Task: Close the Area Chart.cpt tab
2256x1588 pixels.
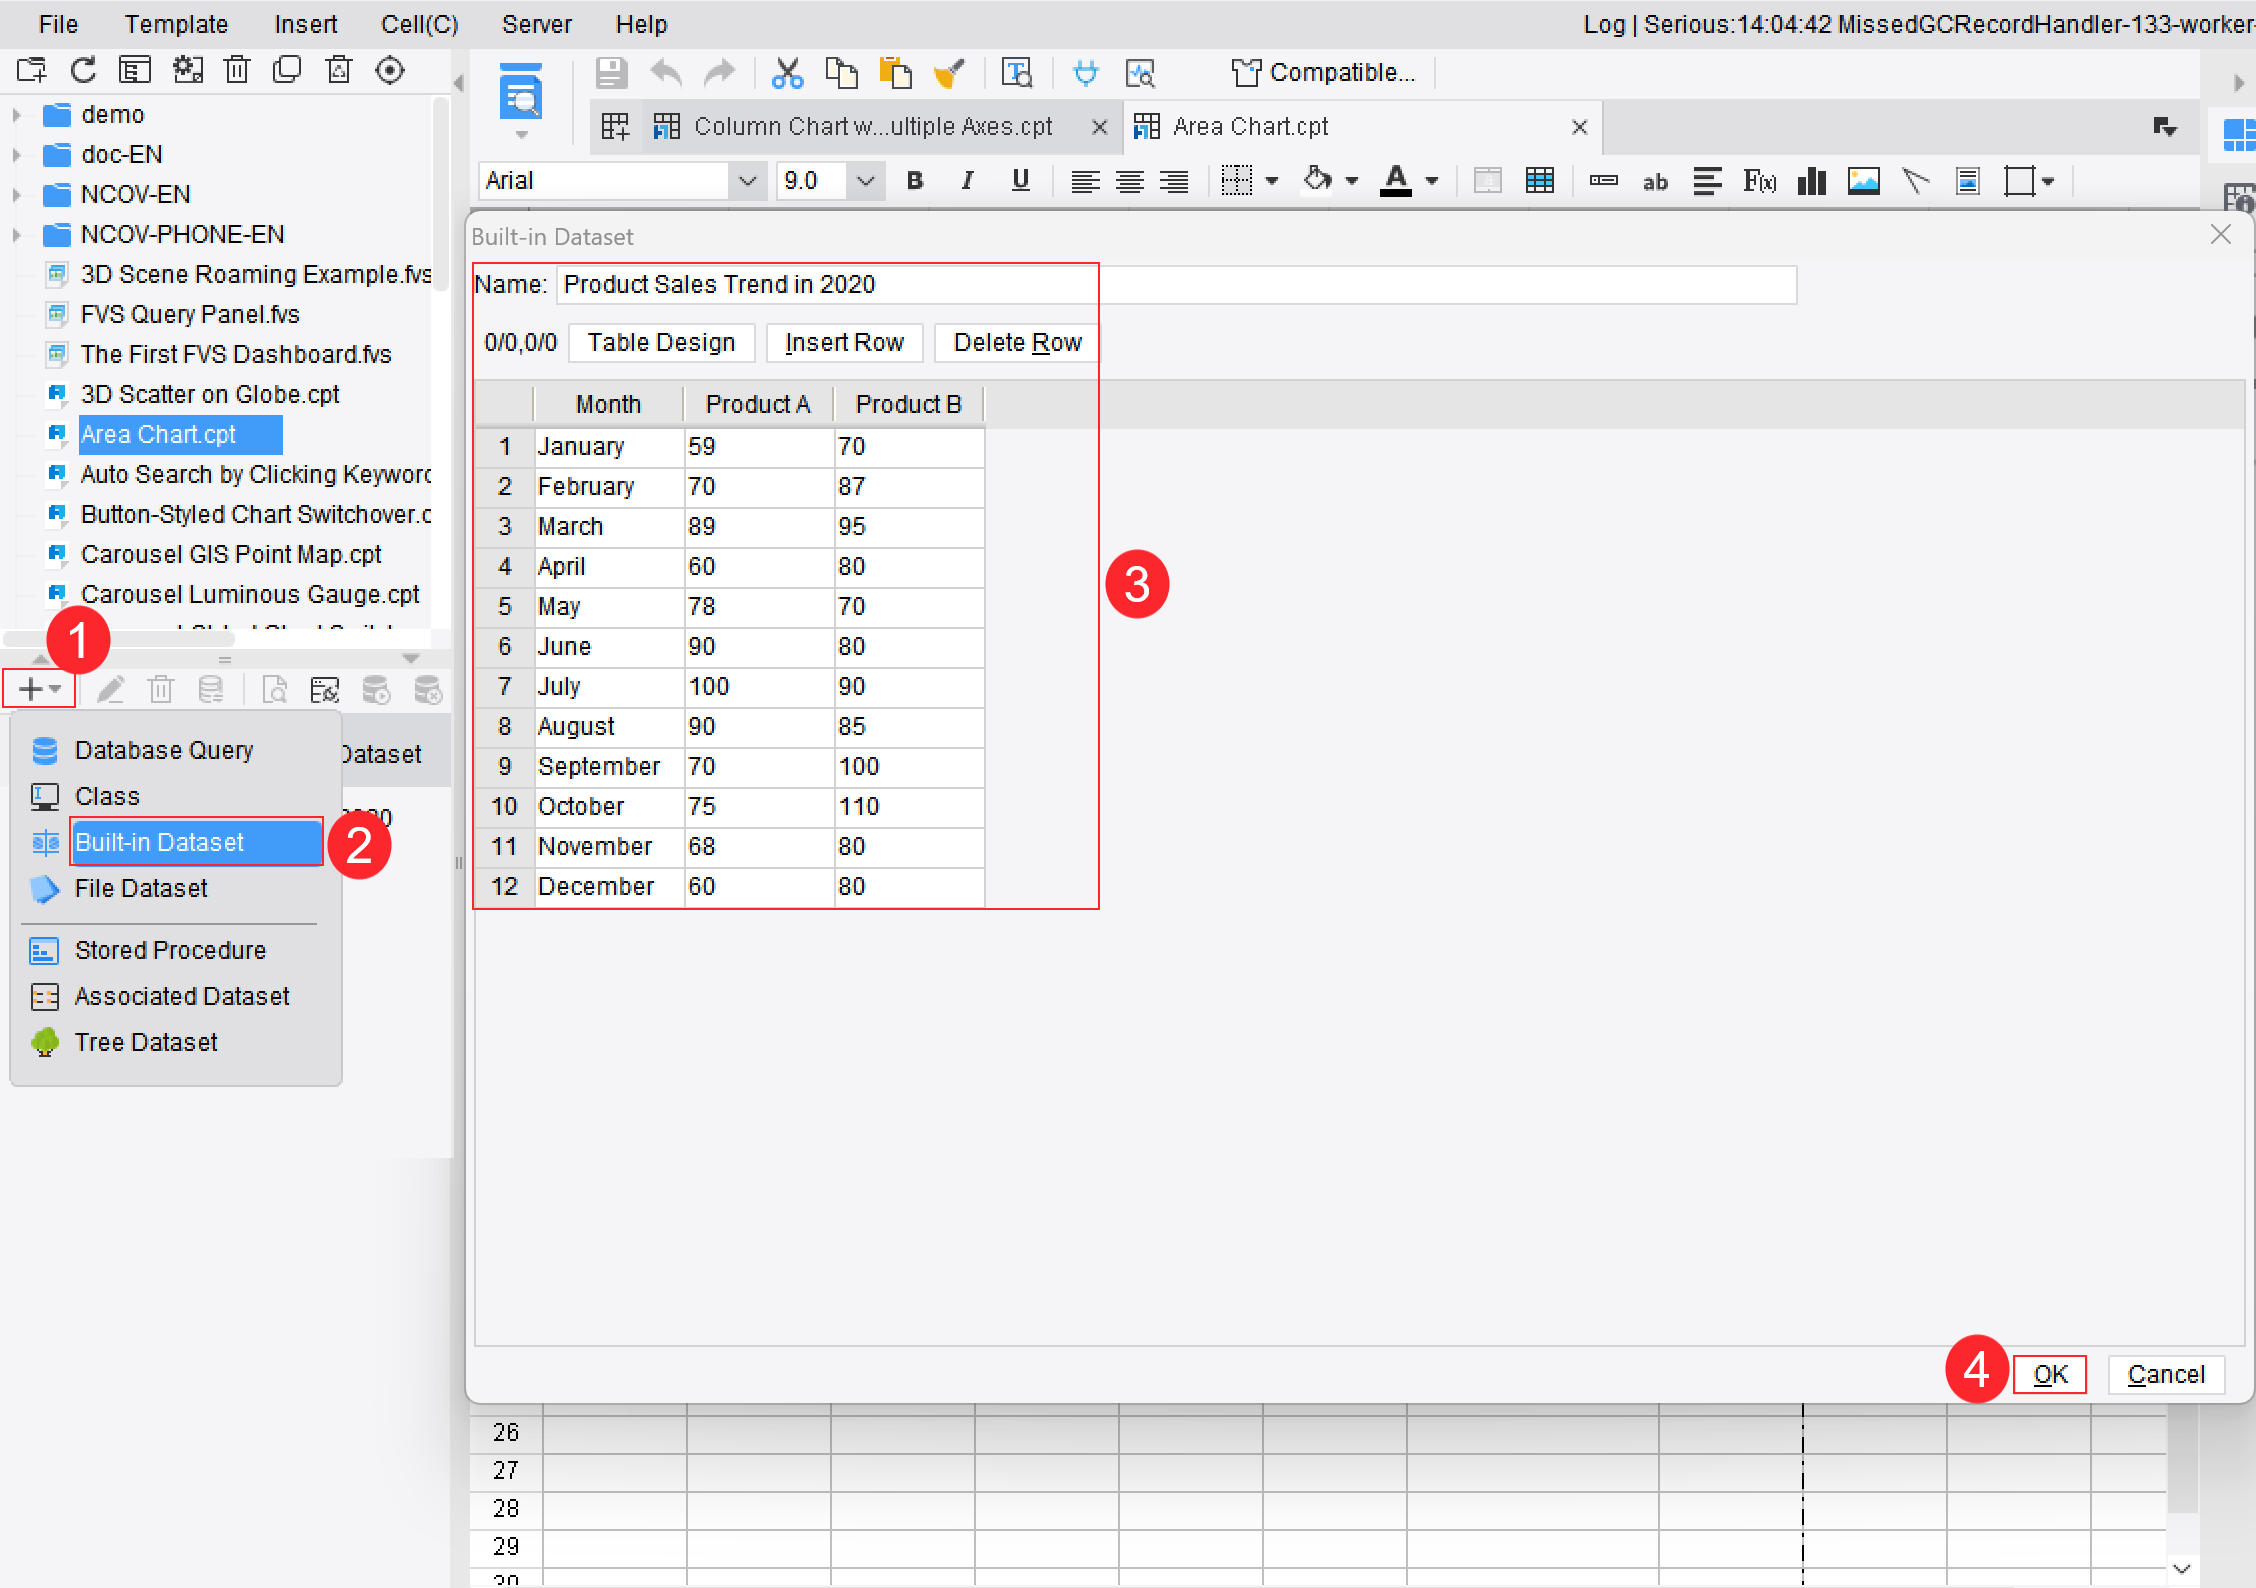Action: point(1580,127)
